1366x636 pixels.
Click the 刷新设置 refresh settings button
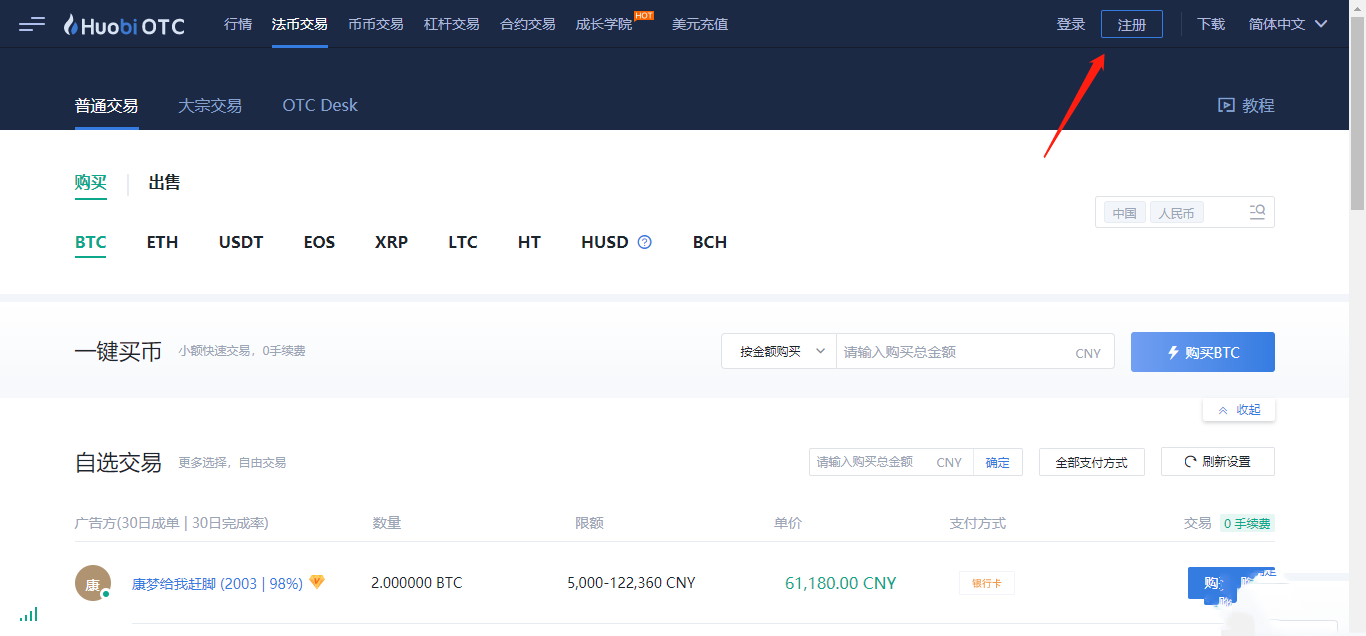point(1218,462)
